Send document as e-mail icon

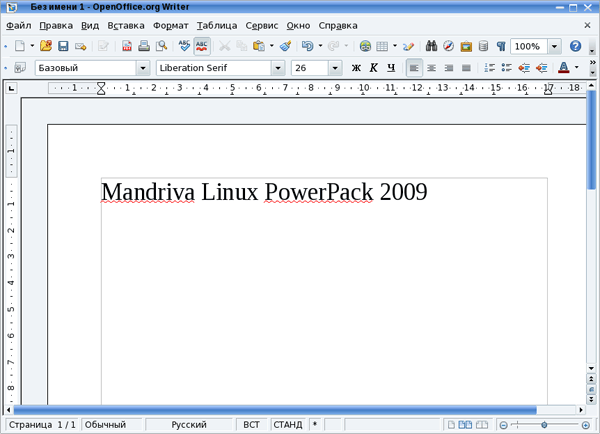coord(80,46)
